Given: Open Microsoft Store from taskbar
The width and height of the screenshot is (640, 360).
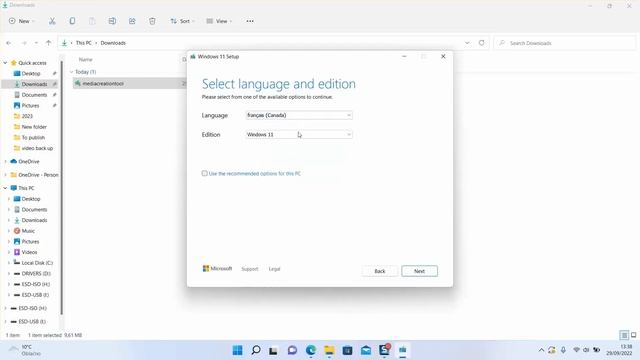Looking at the screenshot, I should 347,350.
